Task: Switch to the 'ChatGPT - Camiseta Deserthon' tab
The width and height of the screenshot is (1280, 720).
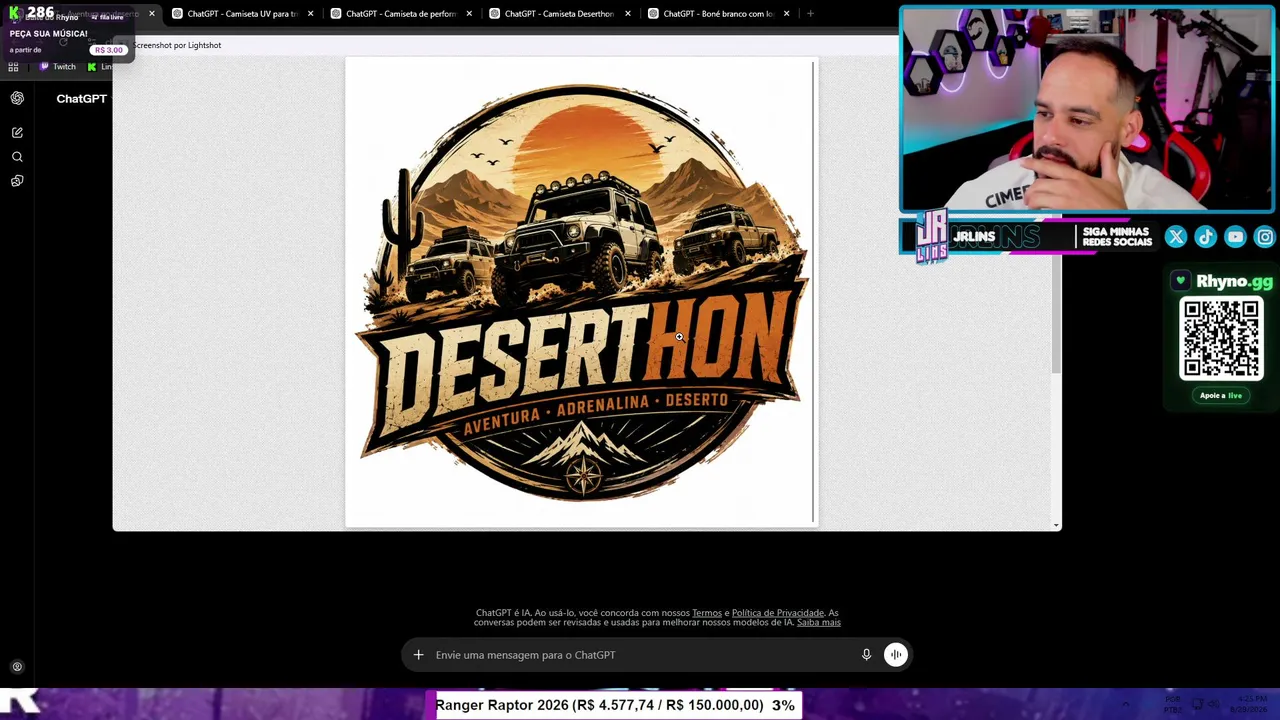Action: click(x=559, y=14)
